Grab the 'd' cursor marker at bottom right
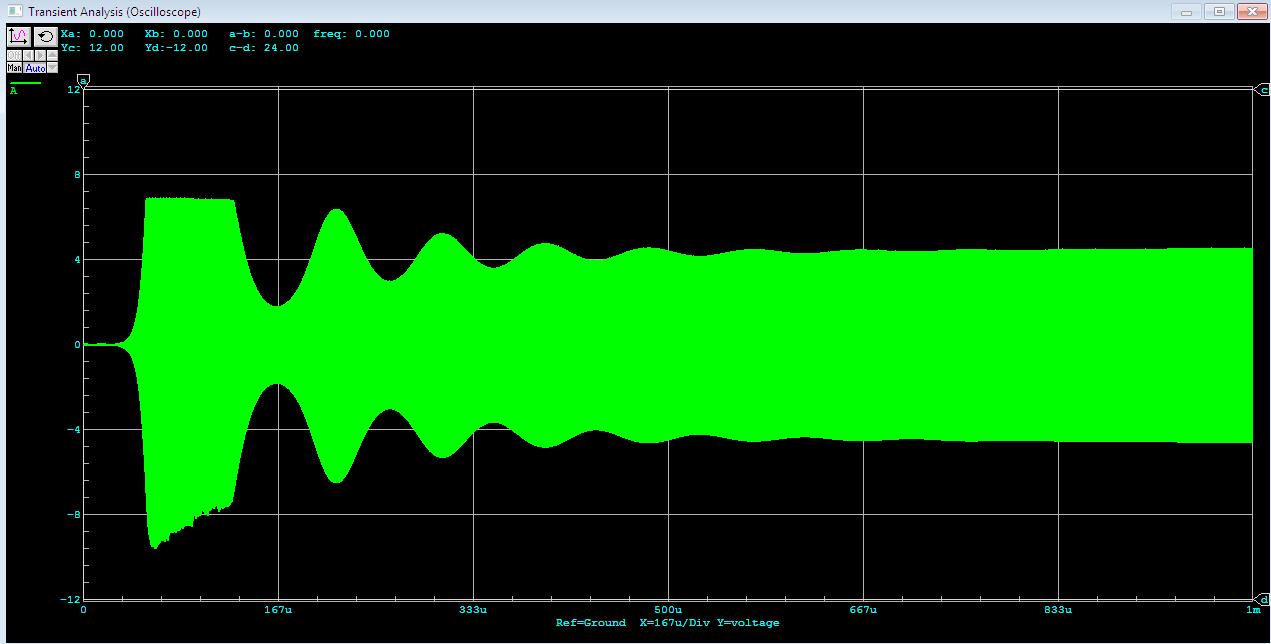1271x644 pixels. [1262, 600]
